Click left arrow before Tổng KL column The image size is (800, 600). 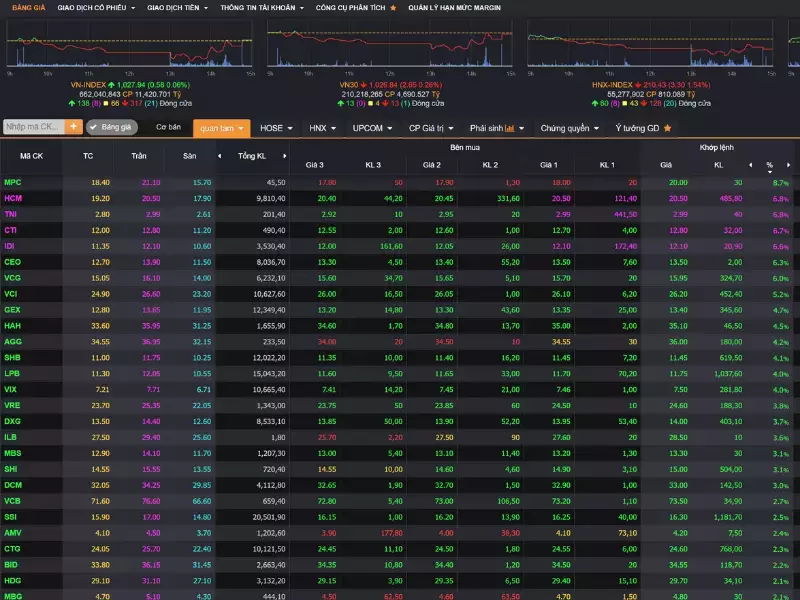pyautogui.click(x=219, y=156)
